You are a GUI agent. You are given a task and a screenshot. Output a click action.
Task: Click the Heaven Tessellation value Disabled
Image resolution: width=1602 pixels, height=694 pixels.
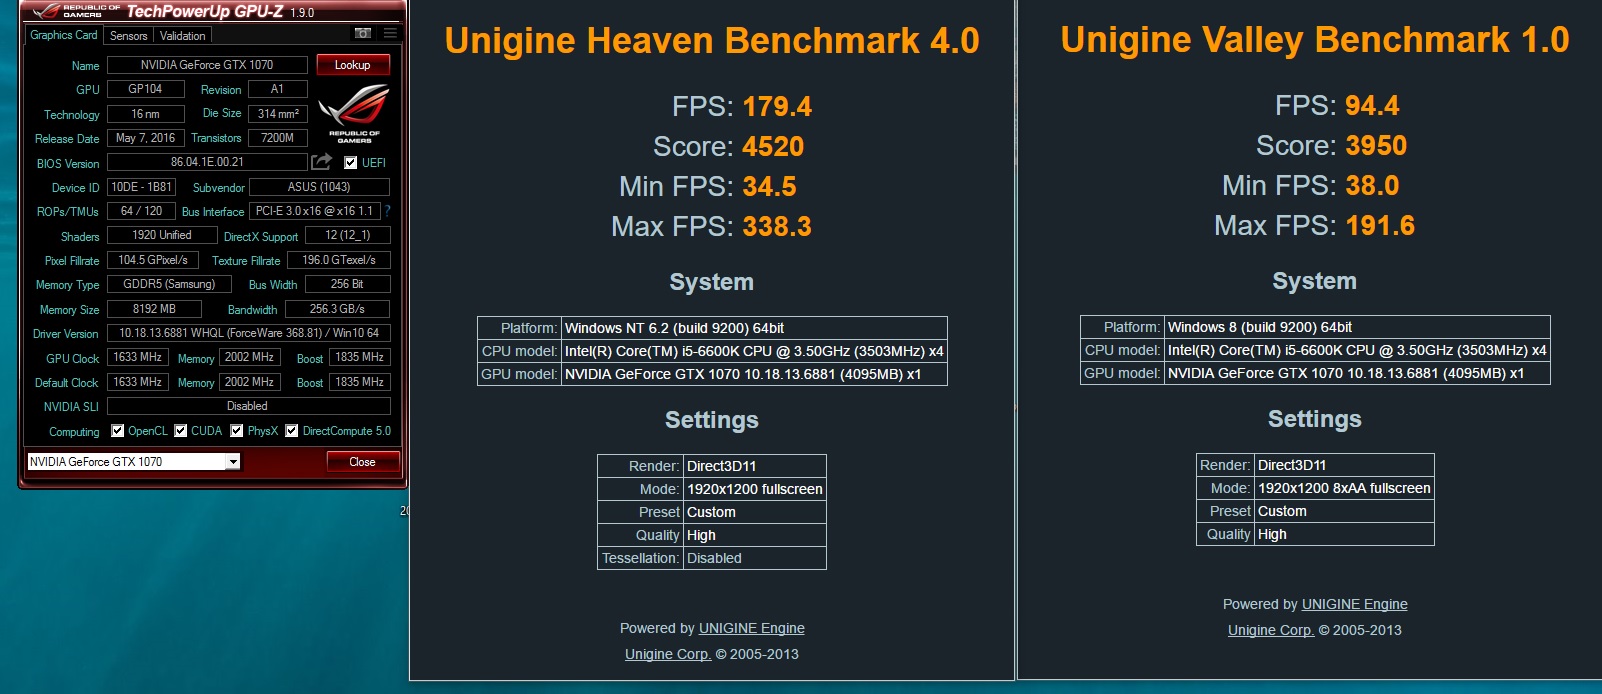(755, 558)
